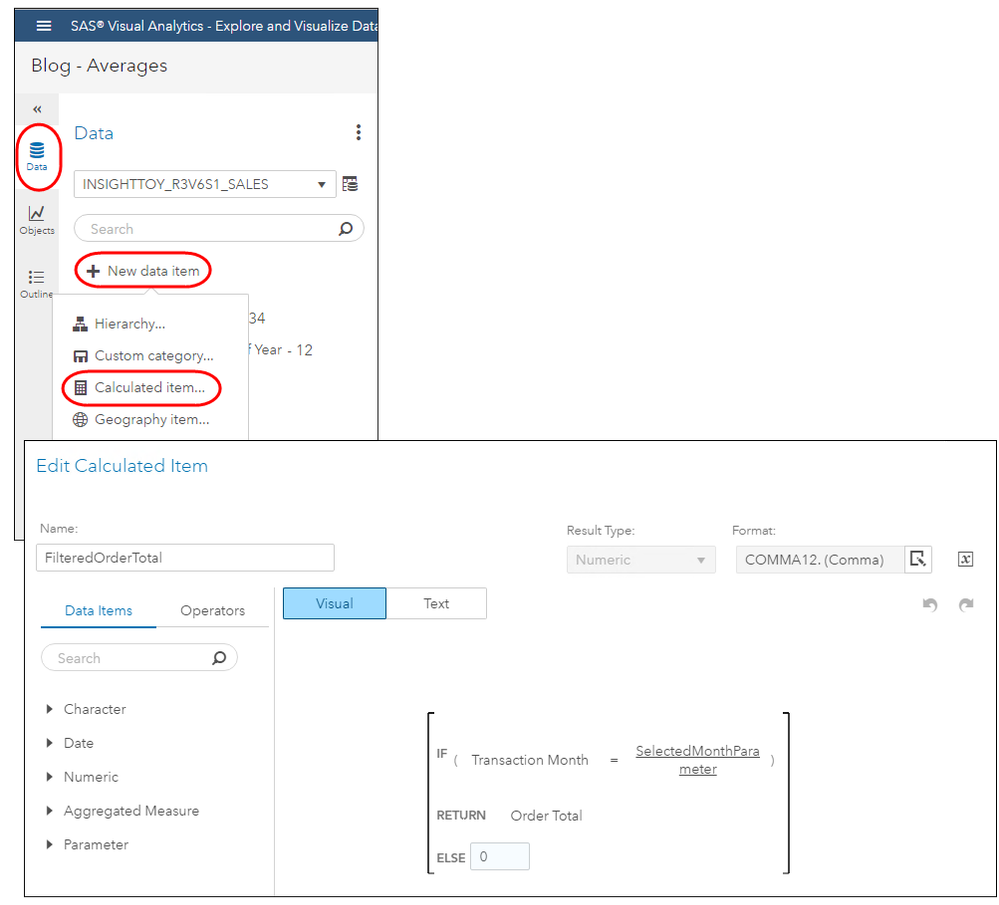
Task: Expand the Date data items group
Action: tap(49, 742)
